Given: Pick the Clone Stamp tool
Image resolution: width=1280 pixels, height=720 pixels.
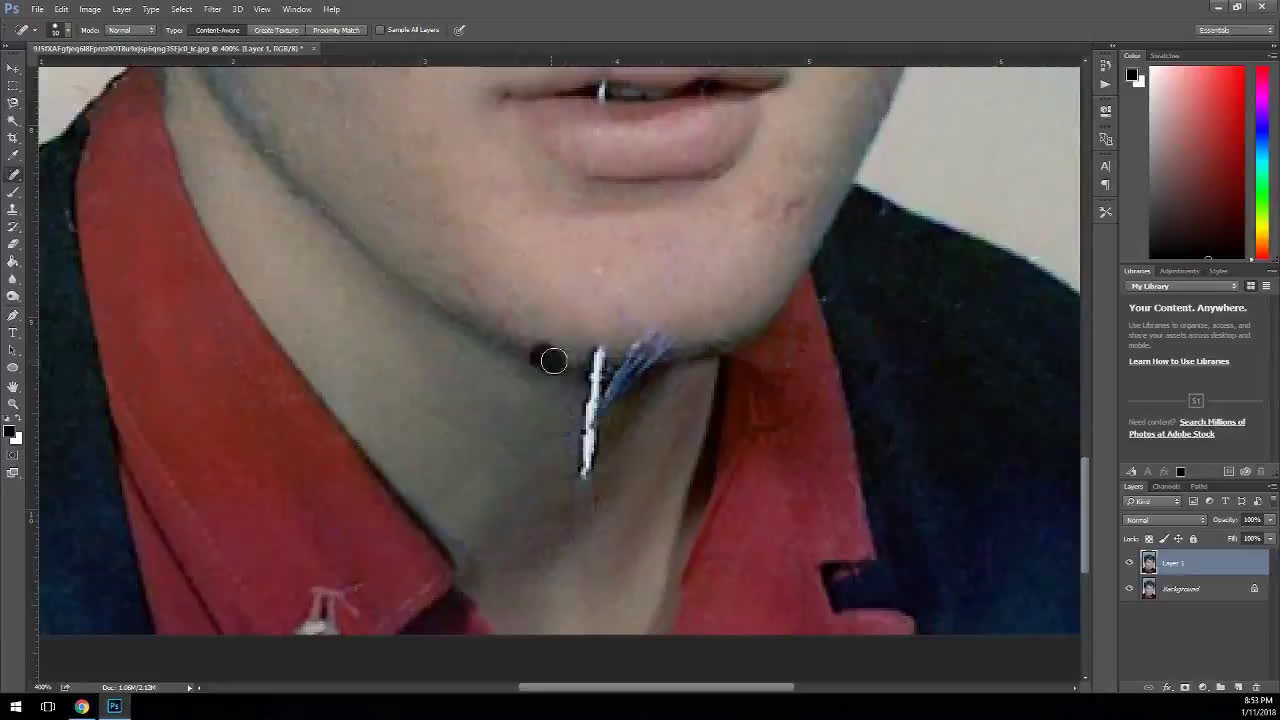Looking at the screenshot, I should [x=13, y=209].
